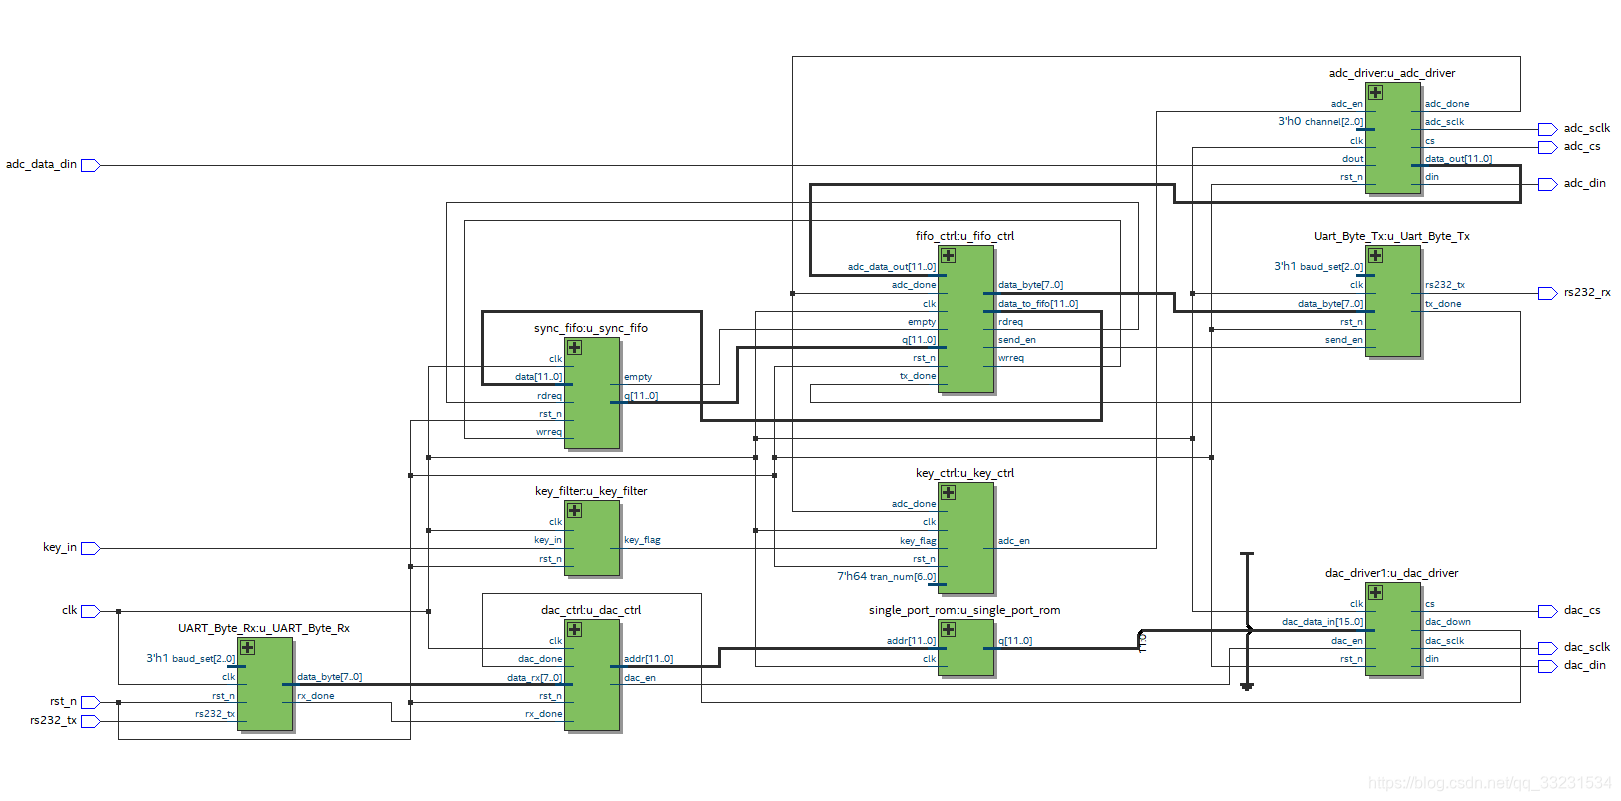Select the adc_sclk output pin symbol
Screen dimensions: 1621x801
point(1547,129)
